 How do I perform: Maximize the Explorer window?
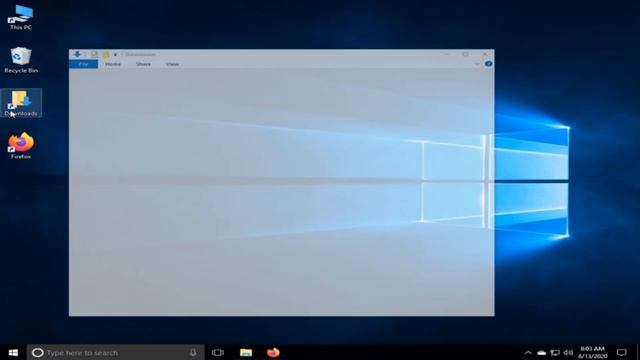[465, 54]
